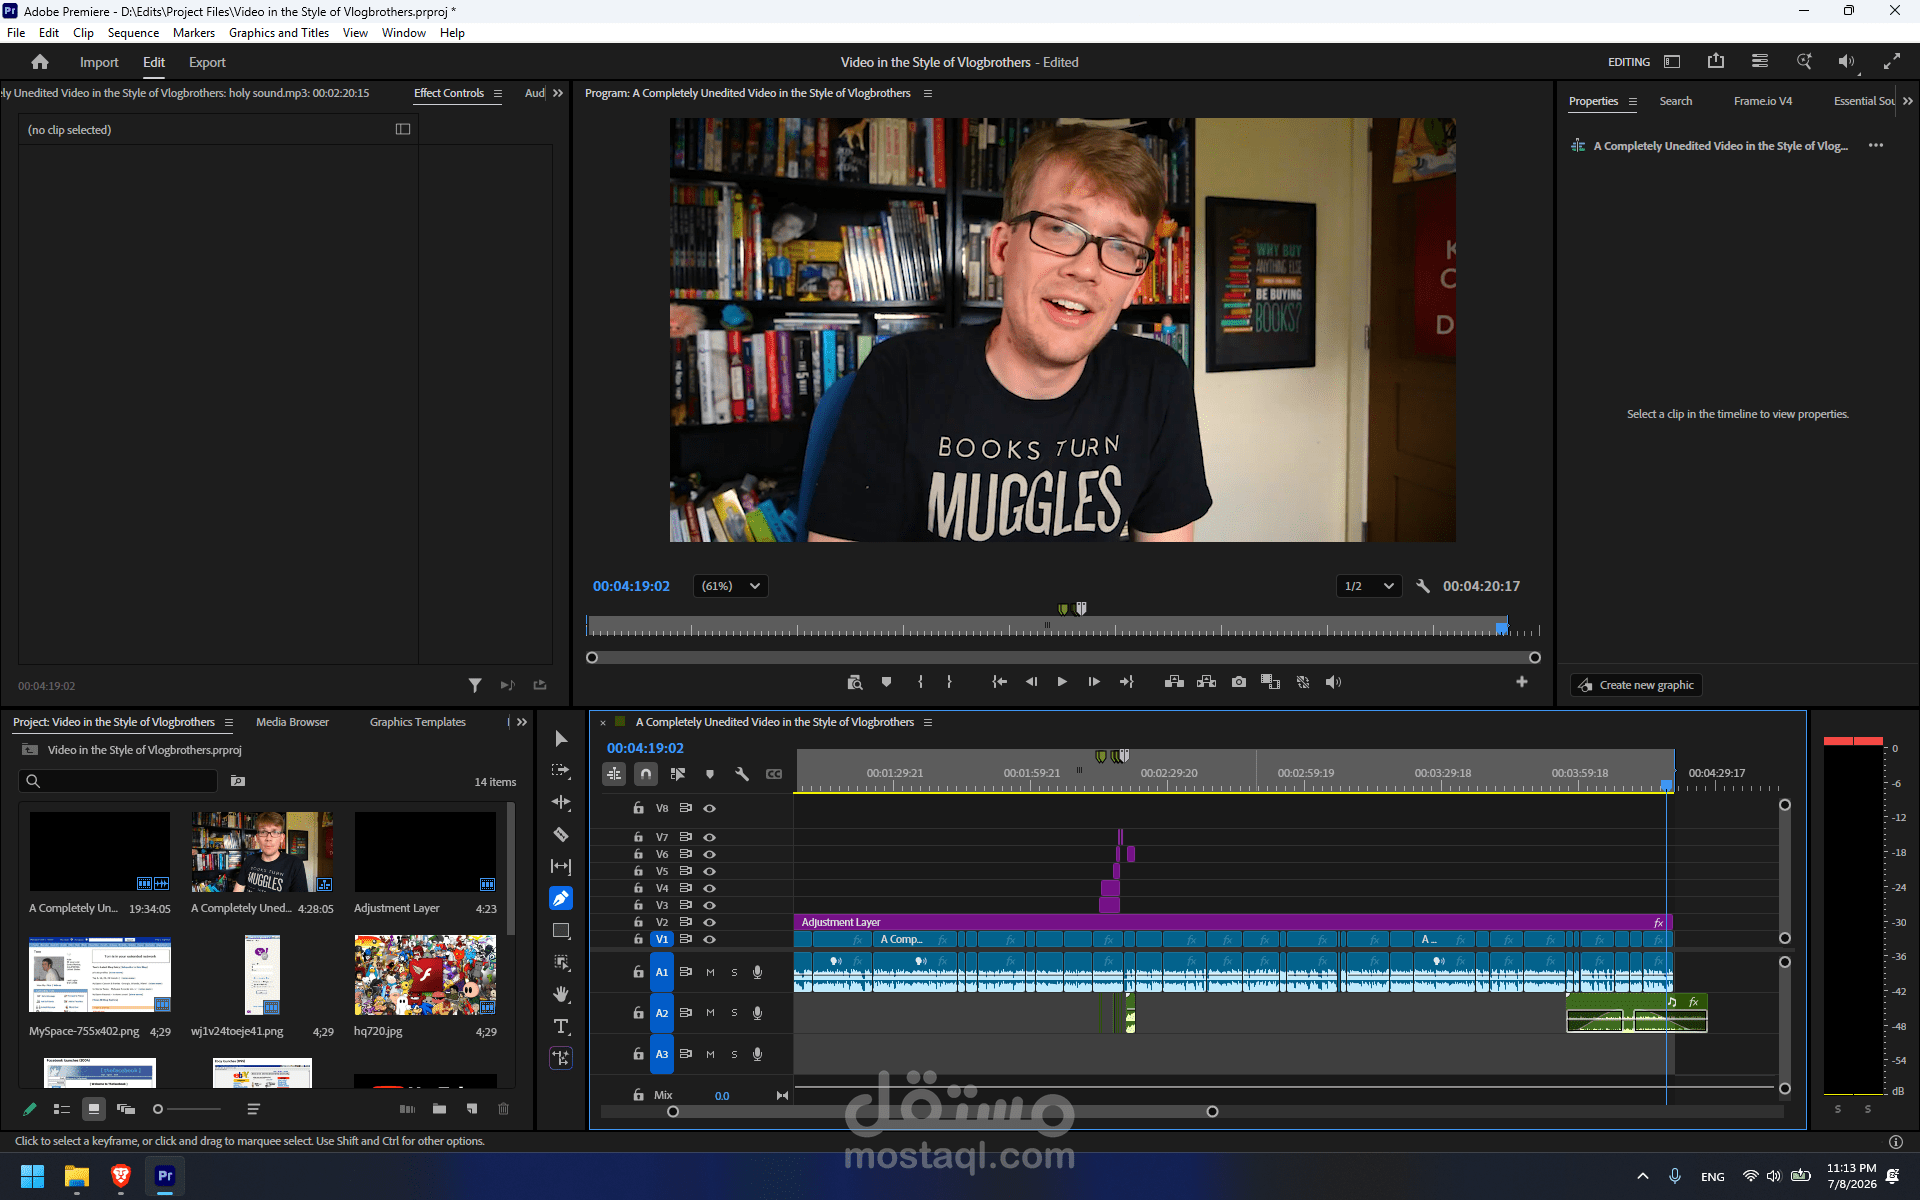Viewport: 1920px width, 1200px height.
Task: Open Graphics and Titles menu
Action: coord(279,33)
